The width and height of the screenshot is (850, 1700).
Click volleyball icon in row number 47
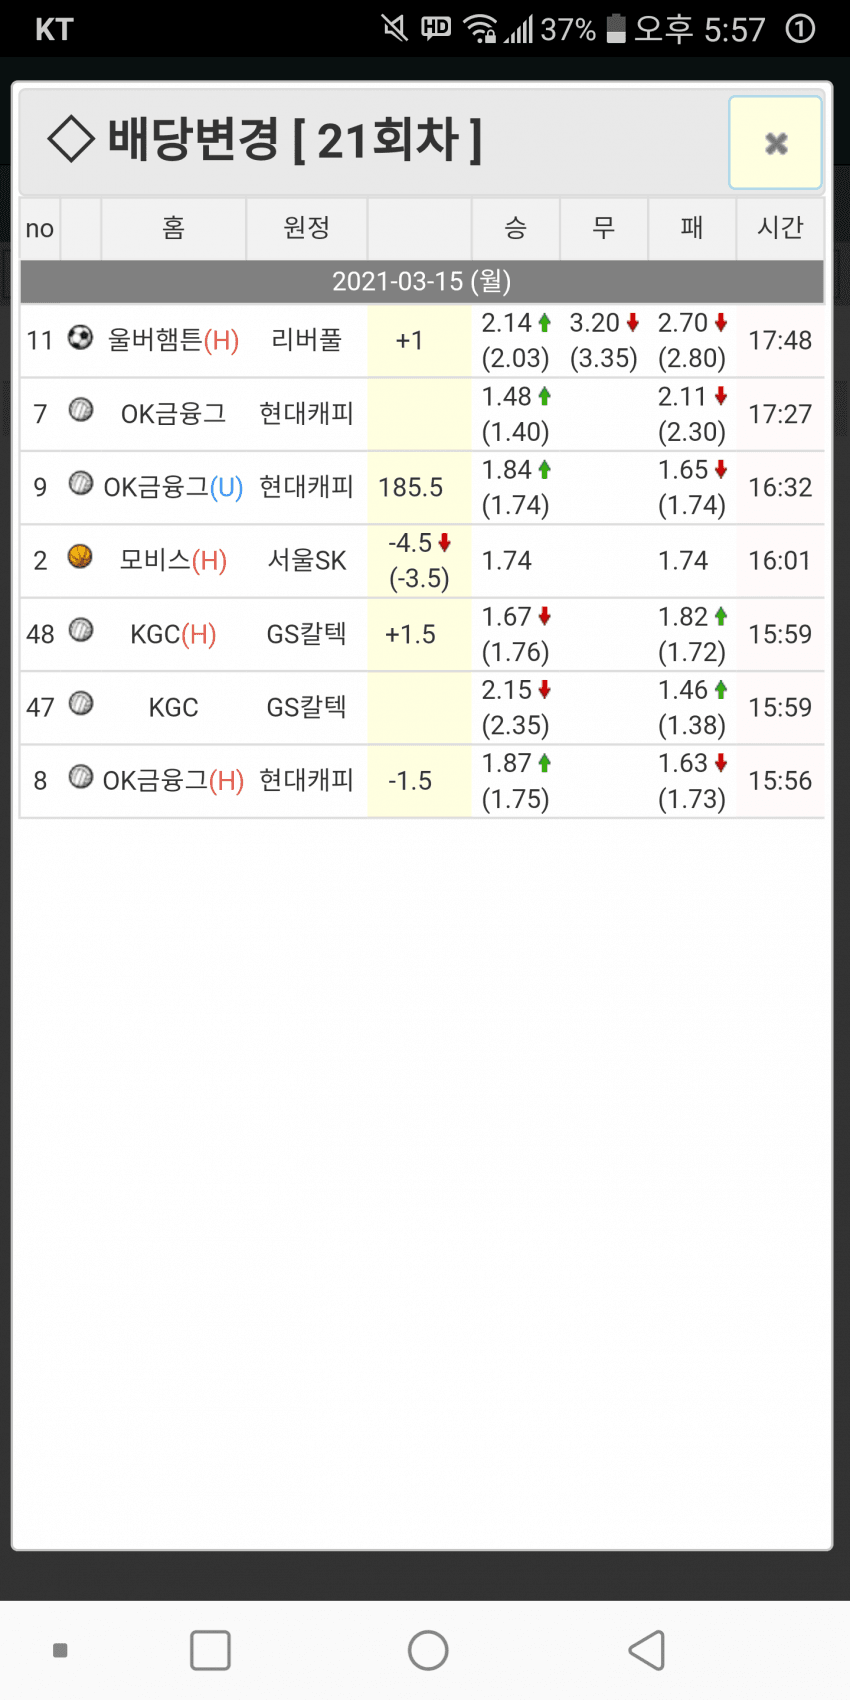tap(80, 705)
